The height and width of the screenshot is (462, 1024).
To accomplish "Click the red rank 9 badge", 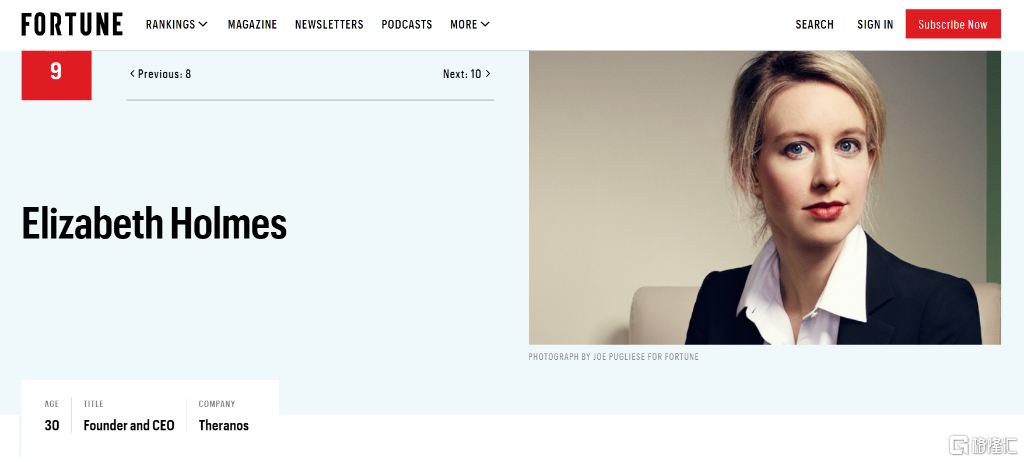I will click(x=56, y=74).
